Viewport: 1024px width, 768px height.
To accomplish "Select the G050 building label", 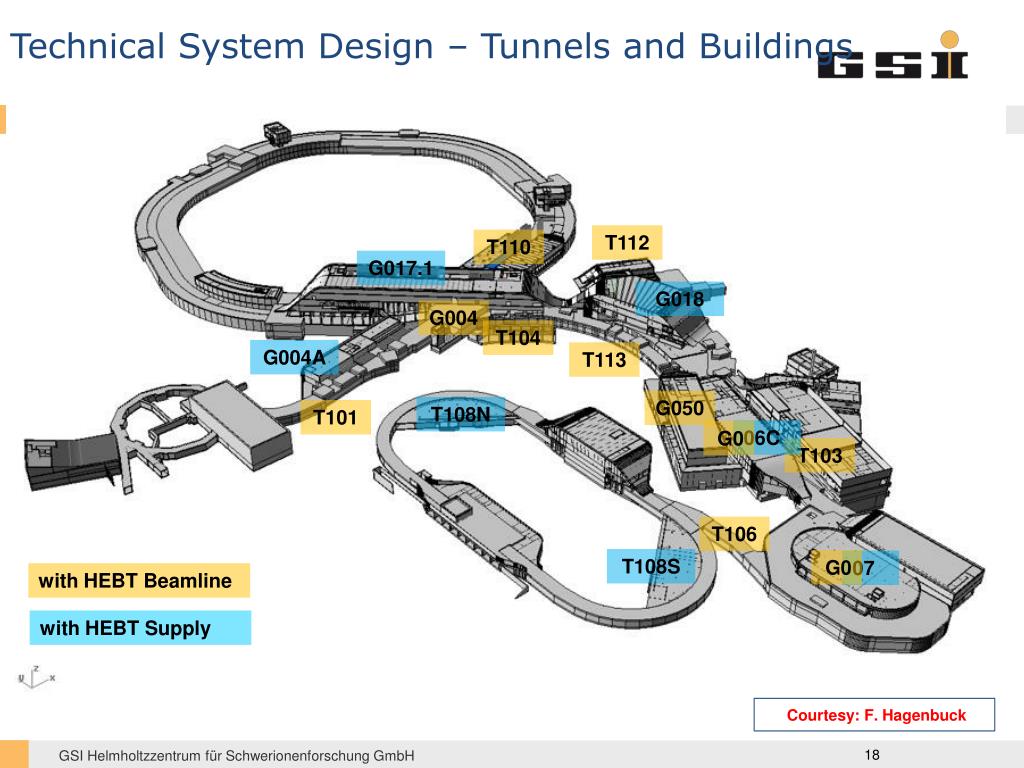I will coord(680,408).
